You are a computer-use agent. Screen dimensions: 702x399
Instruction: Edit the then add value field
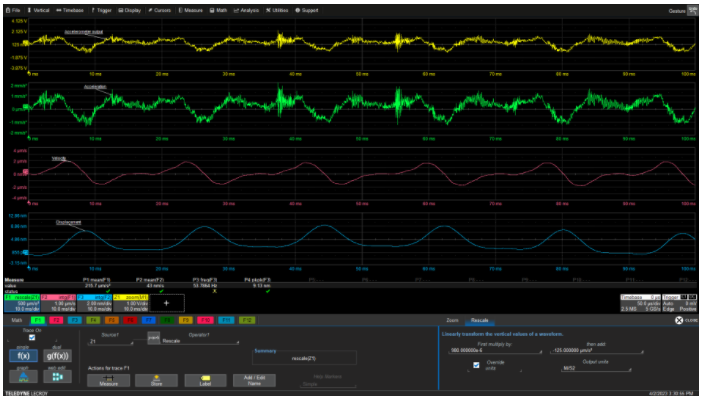click(596, 351)
